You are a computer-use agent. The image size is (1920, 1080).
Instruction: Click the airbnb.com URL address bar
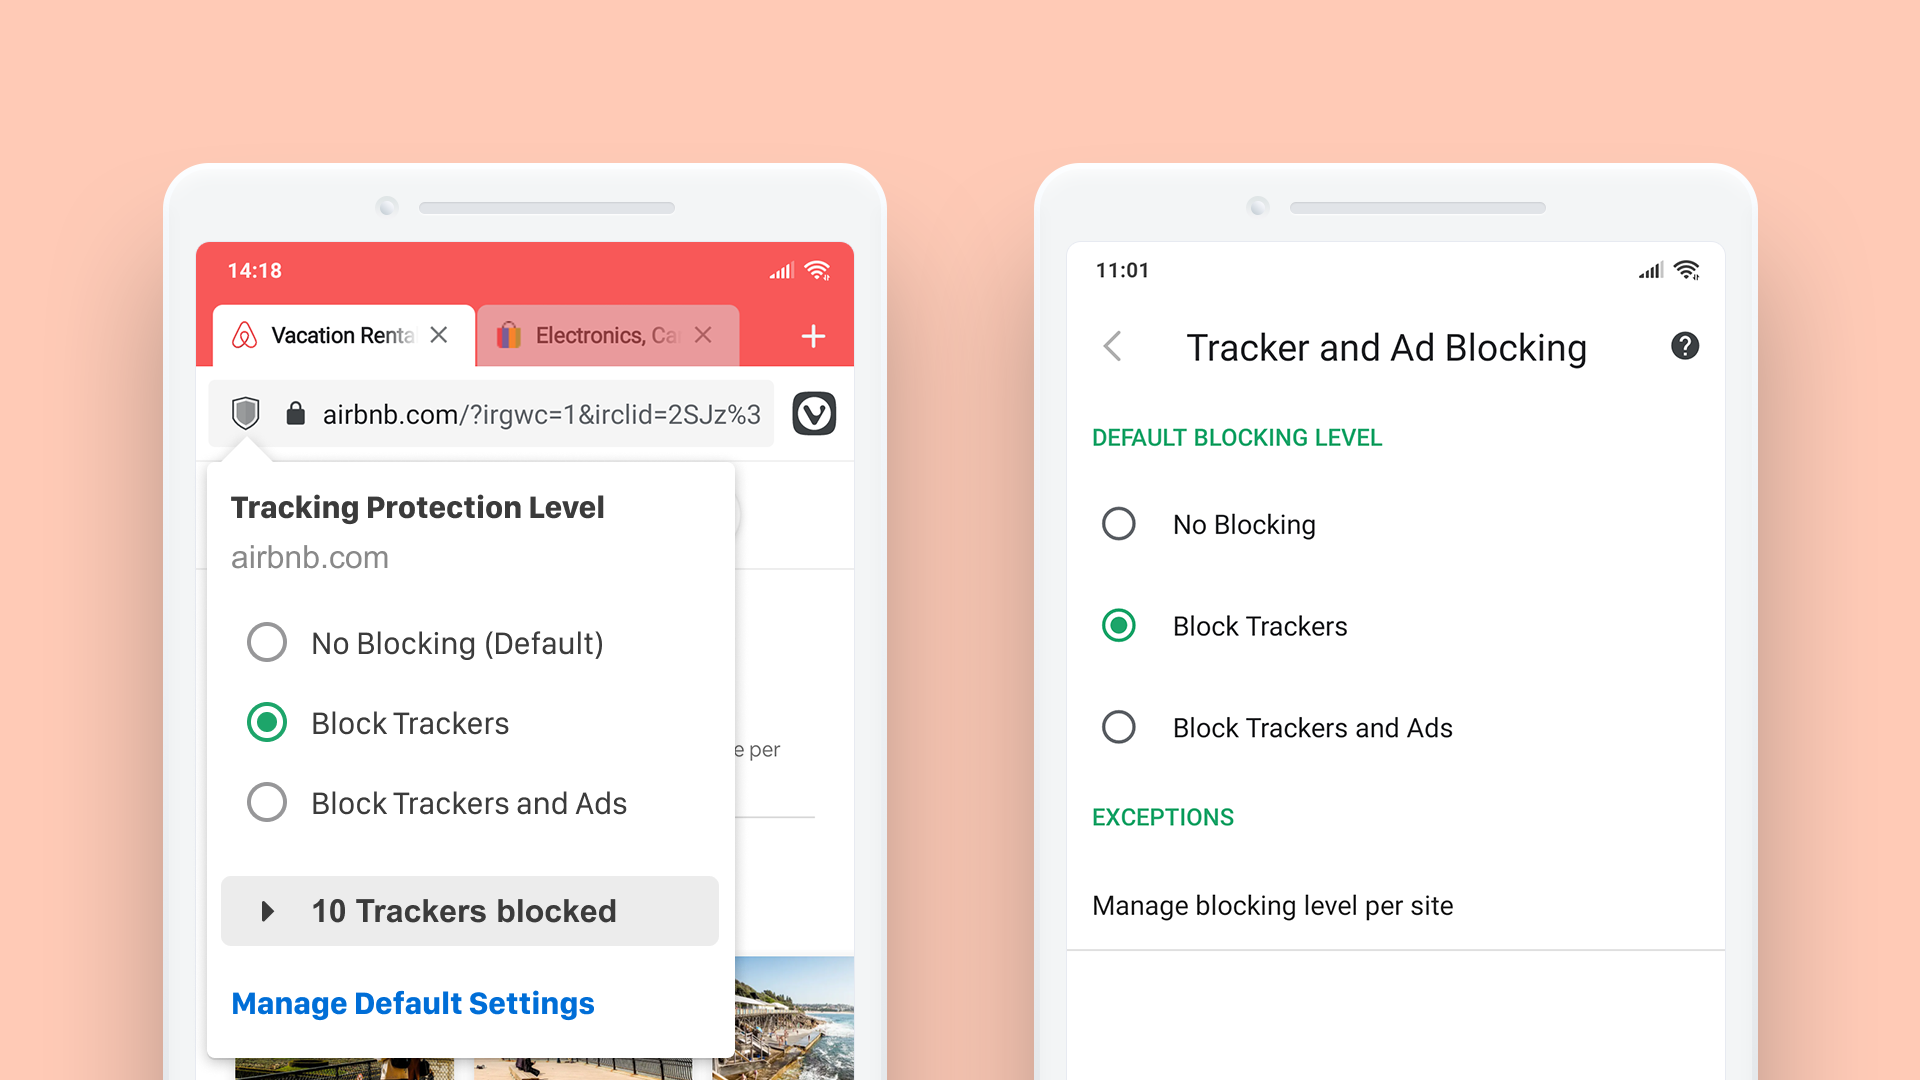(527, 413)
